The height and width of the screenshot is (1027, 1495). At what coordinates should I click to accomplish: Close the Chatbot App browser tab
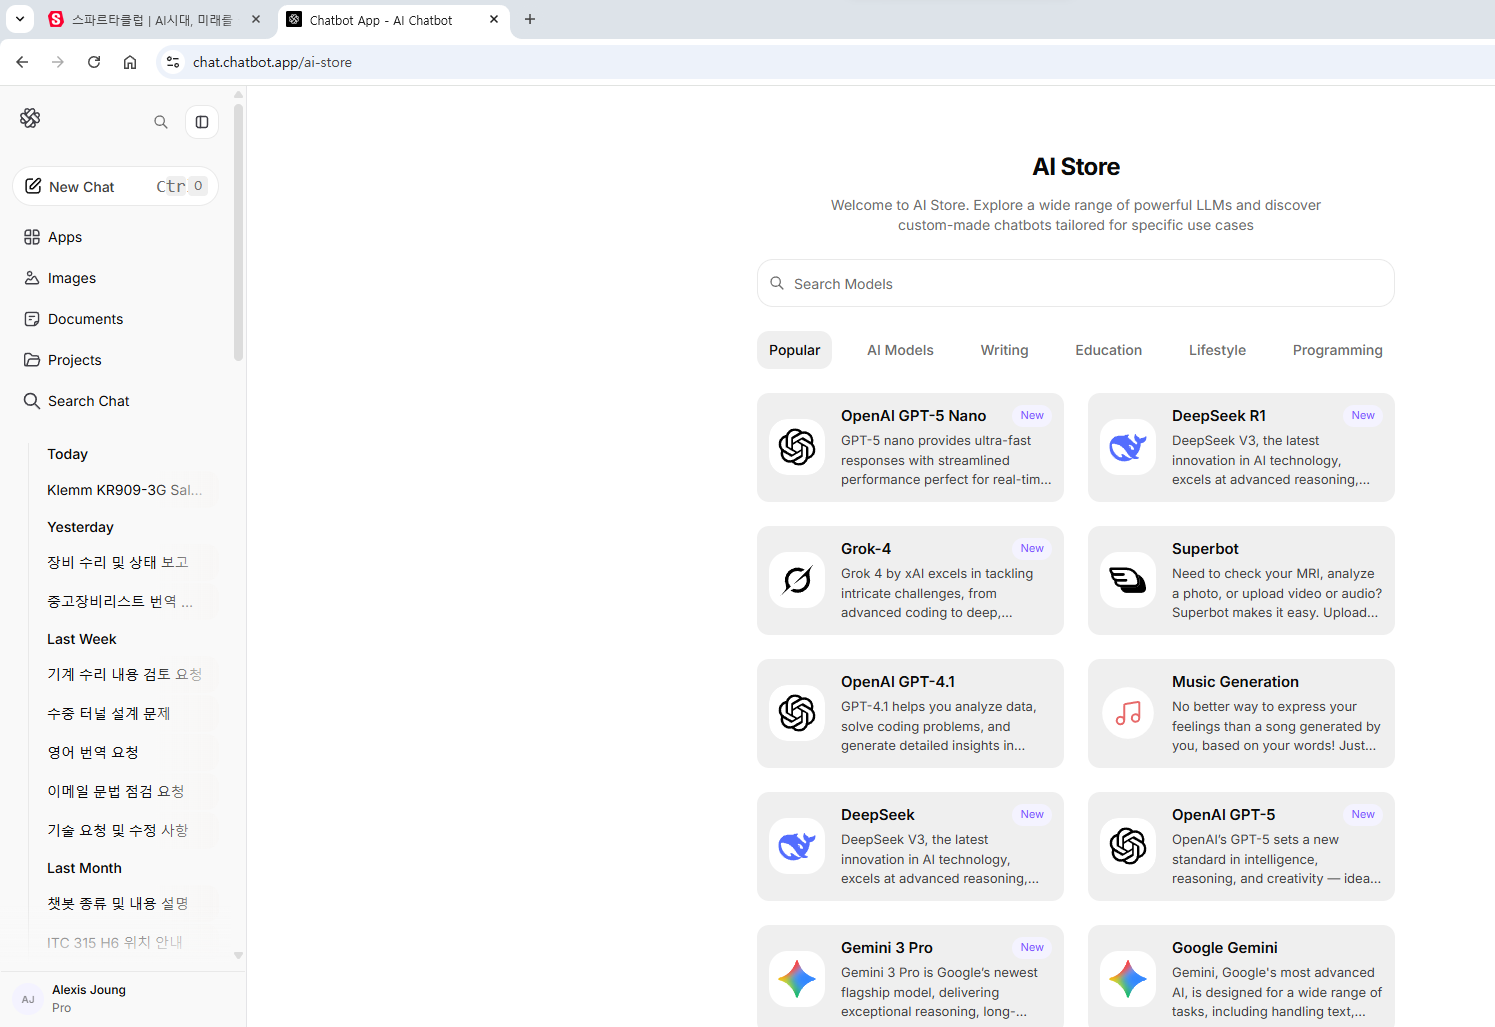[494, 19]
